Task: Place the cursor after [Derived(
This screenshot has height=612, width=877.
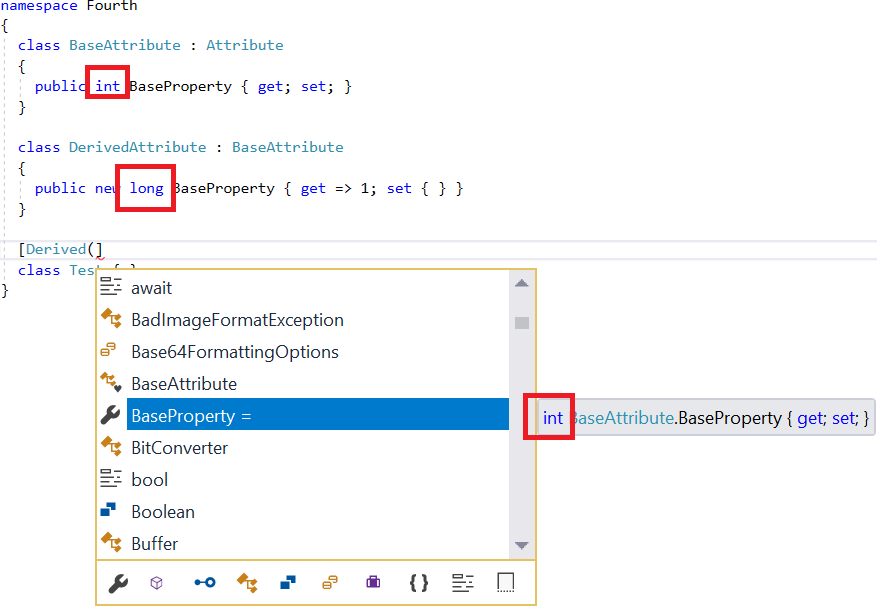Action: click(x=96, y=249)
